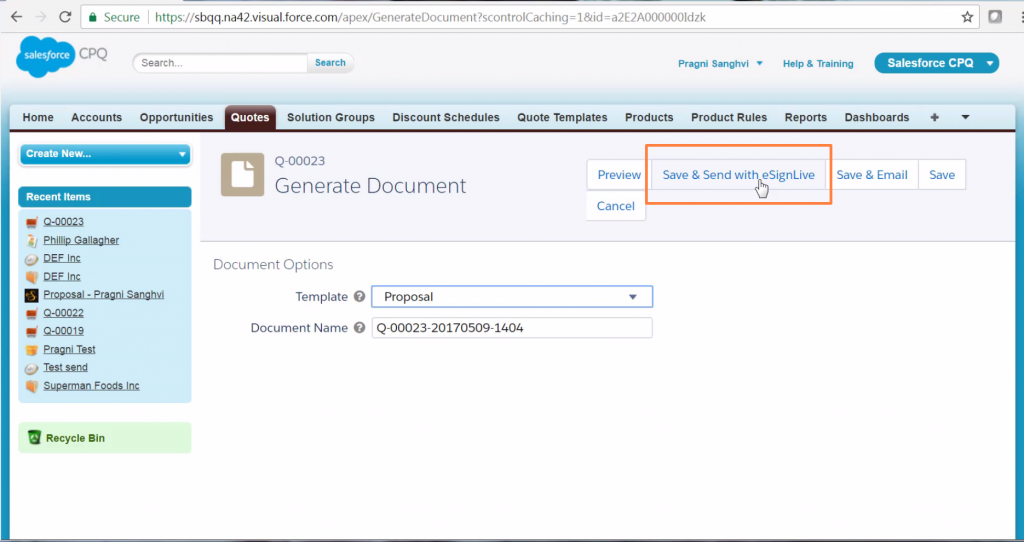This screenshot has width=1024, height=542.
Task: Open the Recycle Bin link
Action: [x=75, y=438]
